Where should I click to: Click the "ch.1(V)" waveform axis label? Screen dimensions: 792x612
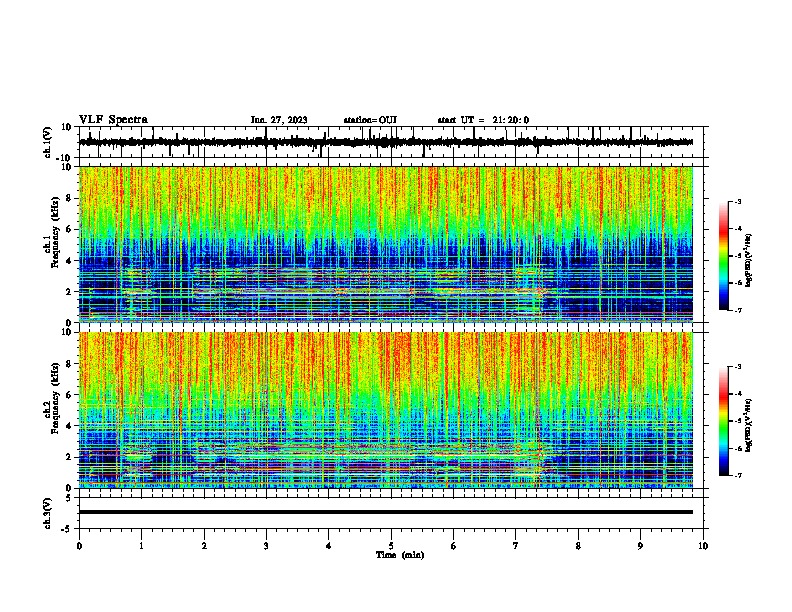pyautogui.click(x=48, y=142)
